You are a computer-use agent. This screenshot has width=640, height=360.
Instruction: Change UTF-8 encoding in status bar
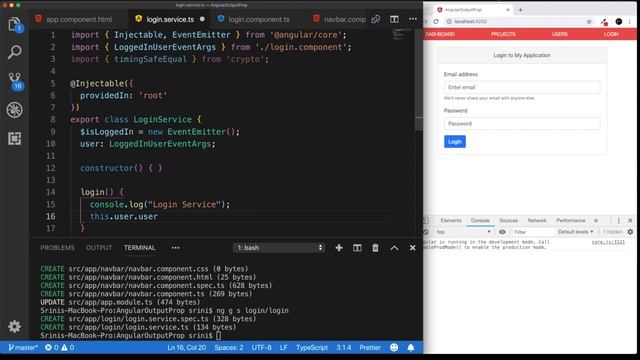click(x=261, y=347)
